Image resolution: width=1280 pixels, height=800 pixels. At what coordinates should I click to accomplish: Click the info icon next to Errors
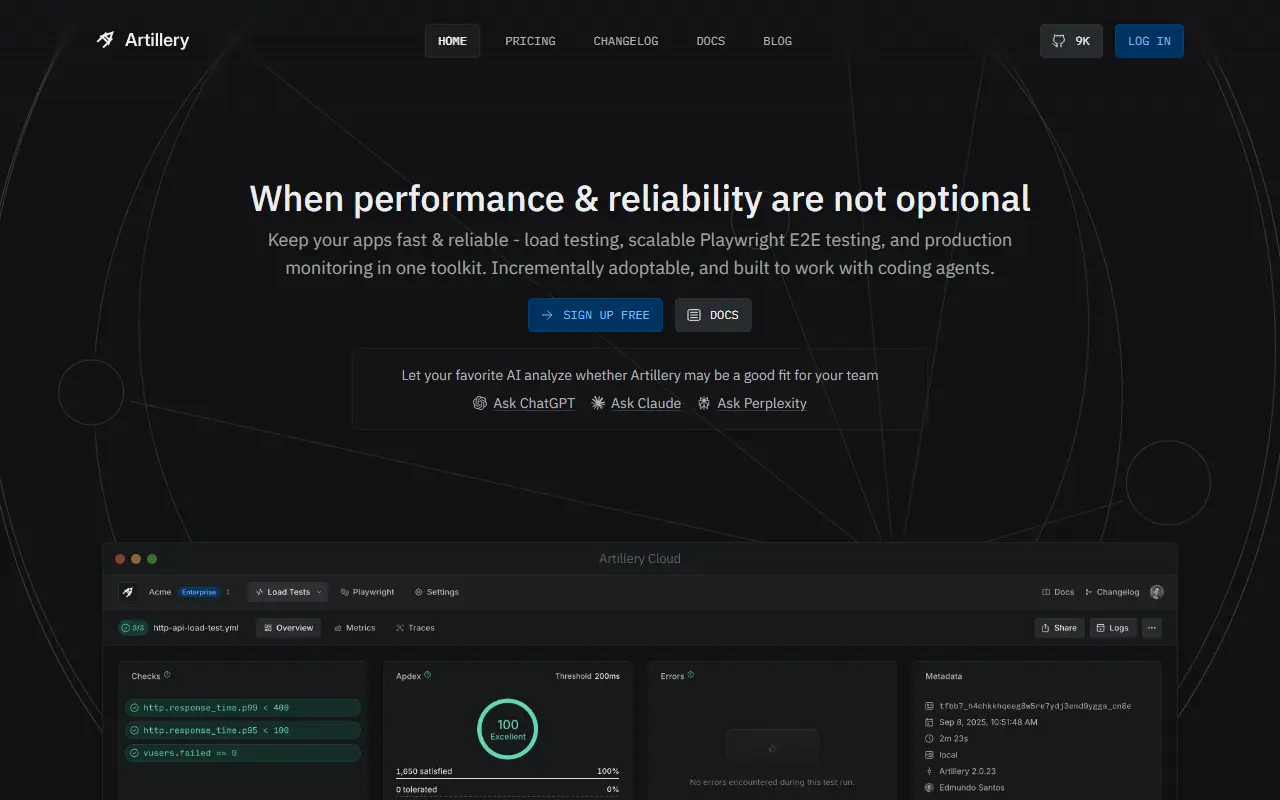pos(691,675)
